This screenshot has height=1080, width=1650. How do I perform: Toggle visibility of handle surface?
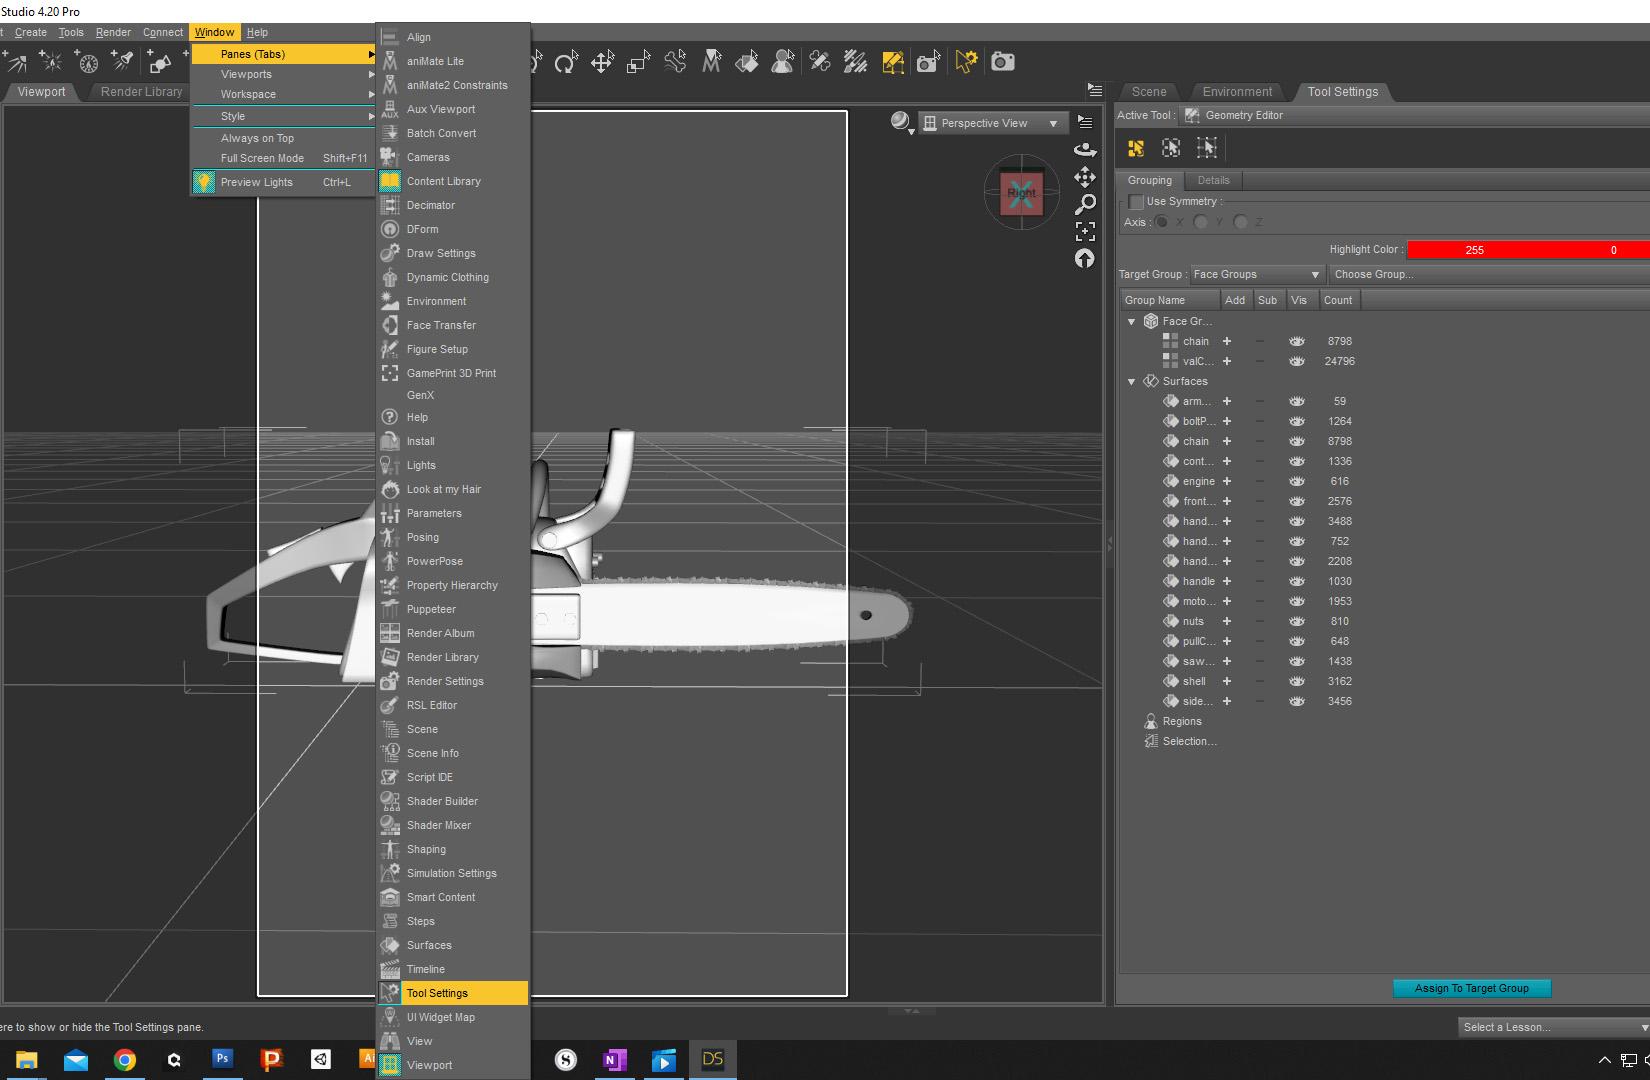pos(1297,581)
